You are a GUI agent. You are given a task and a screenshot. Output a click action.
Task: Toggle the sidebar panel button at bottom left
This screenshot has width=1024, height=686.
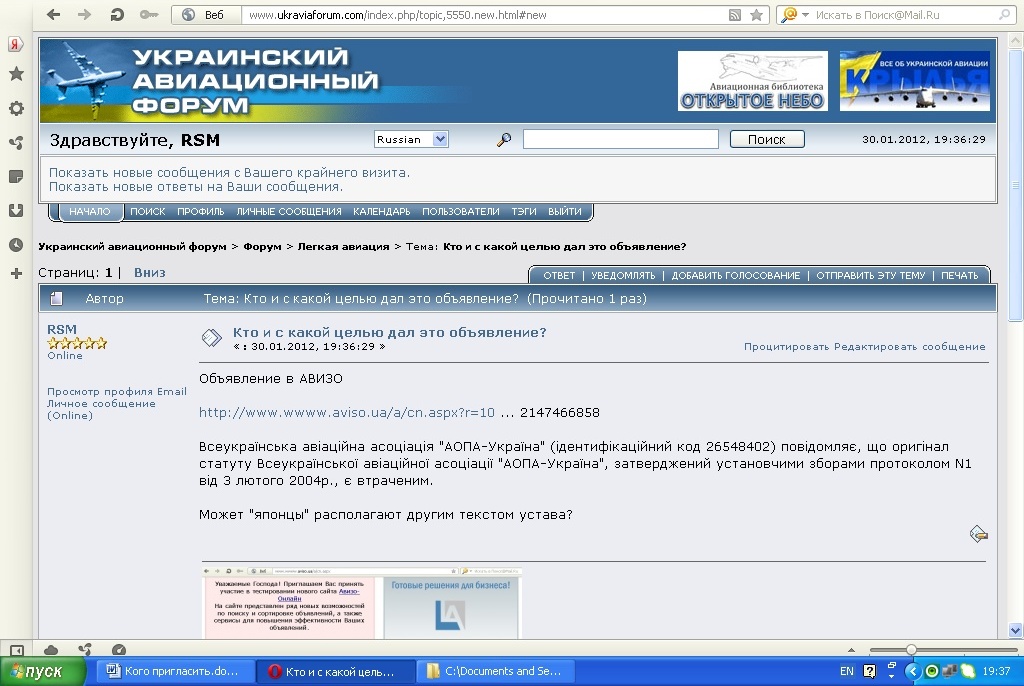(x=17, y=650)
